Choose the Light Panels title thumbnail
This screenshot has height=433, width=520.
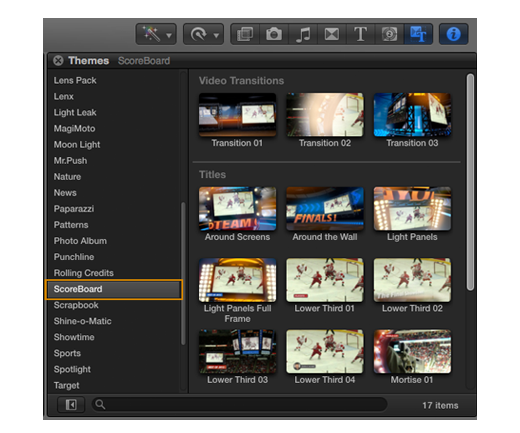412,208
